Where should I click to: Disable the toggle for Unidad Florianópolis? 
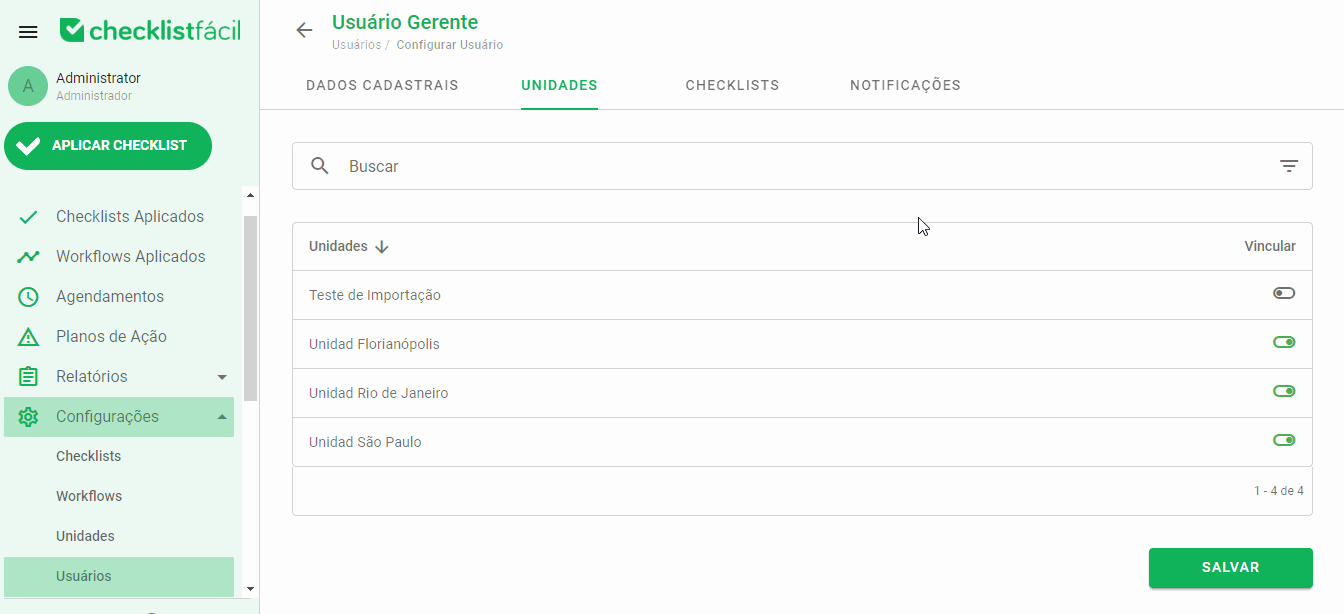pos(1284,343)
